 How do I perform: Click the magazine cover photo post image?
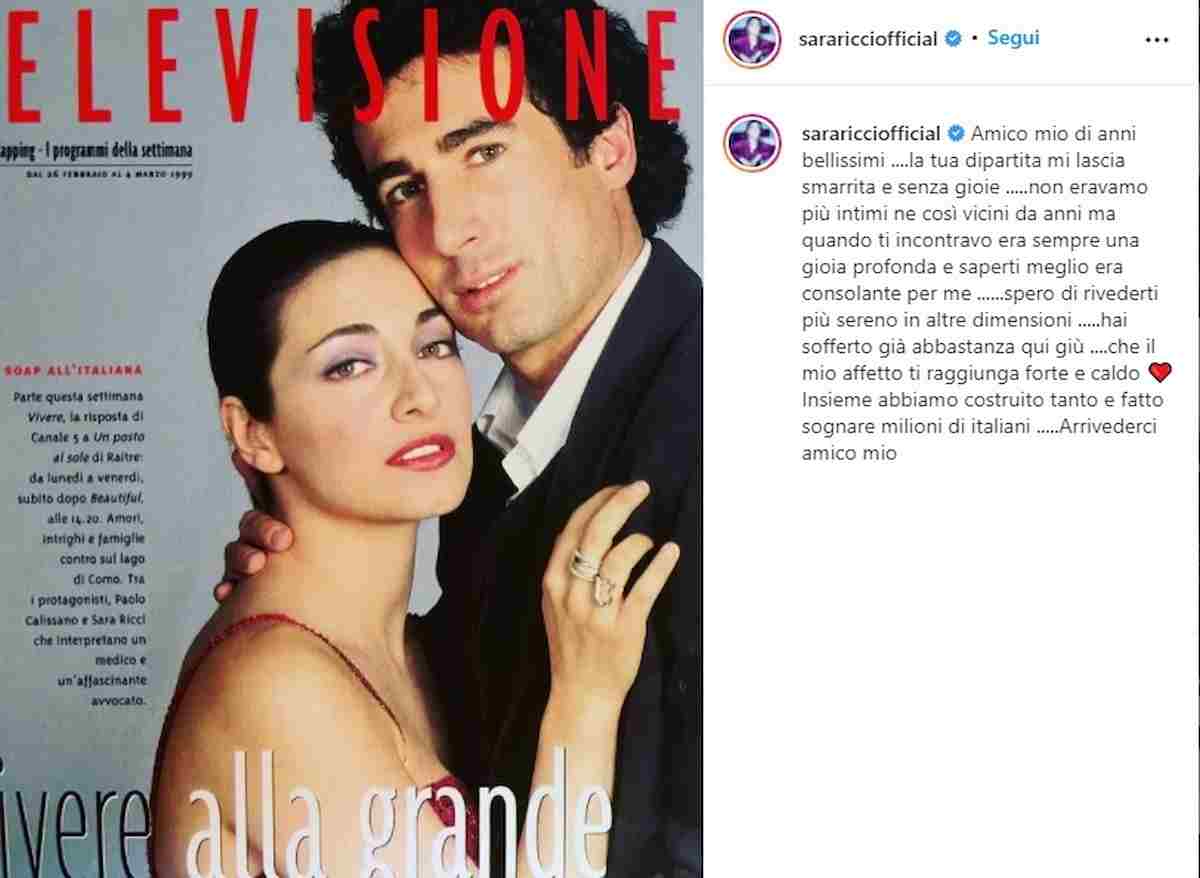pyautogui.click(x=351, y=439)
